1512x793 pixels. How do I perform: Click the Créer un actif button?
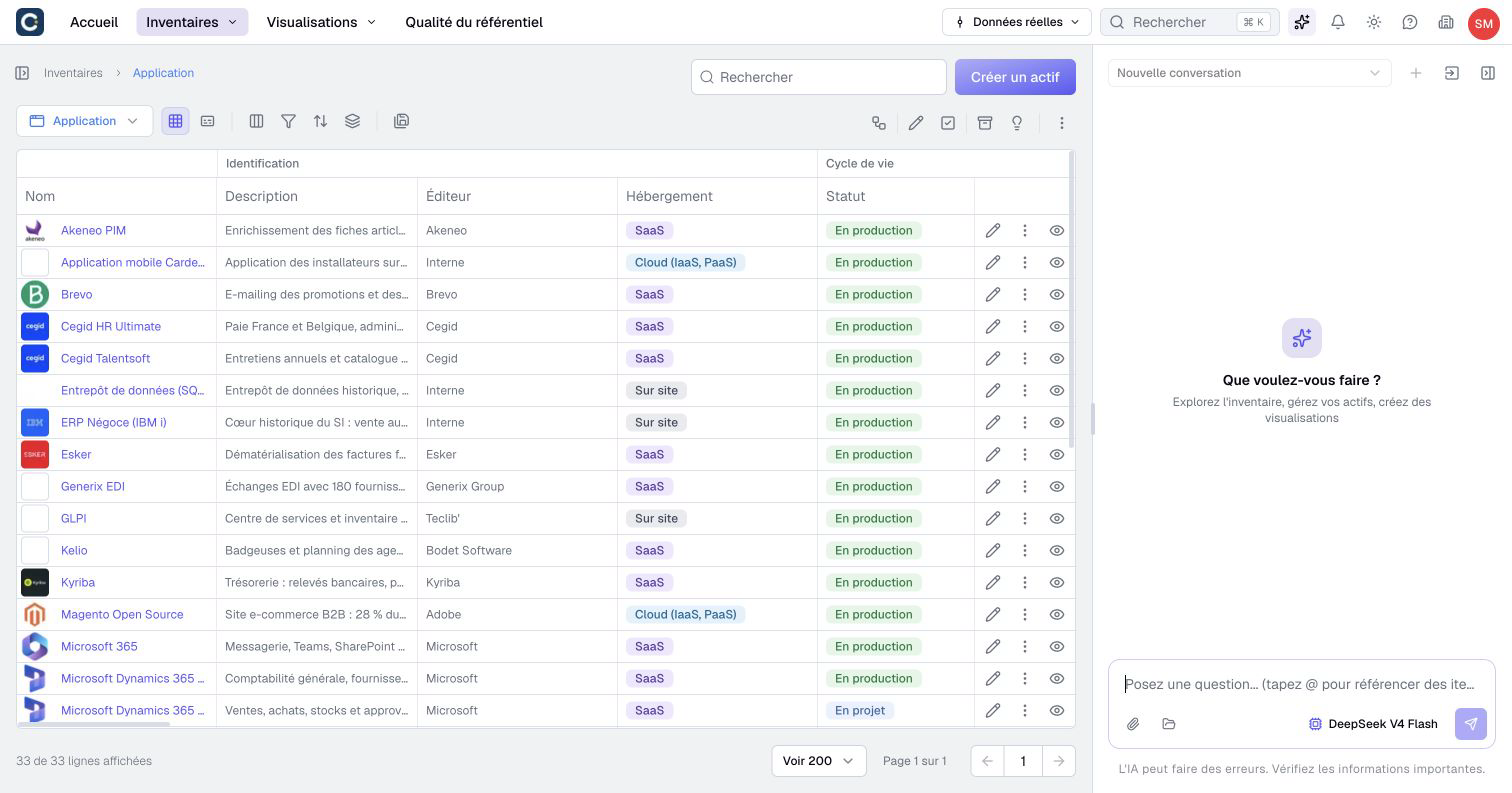tap(1015, 77)
